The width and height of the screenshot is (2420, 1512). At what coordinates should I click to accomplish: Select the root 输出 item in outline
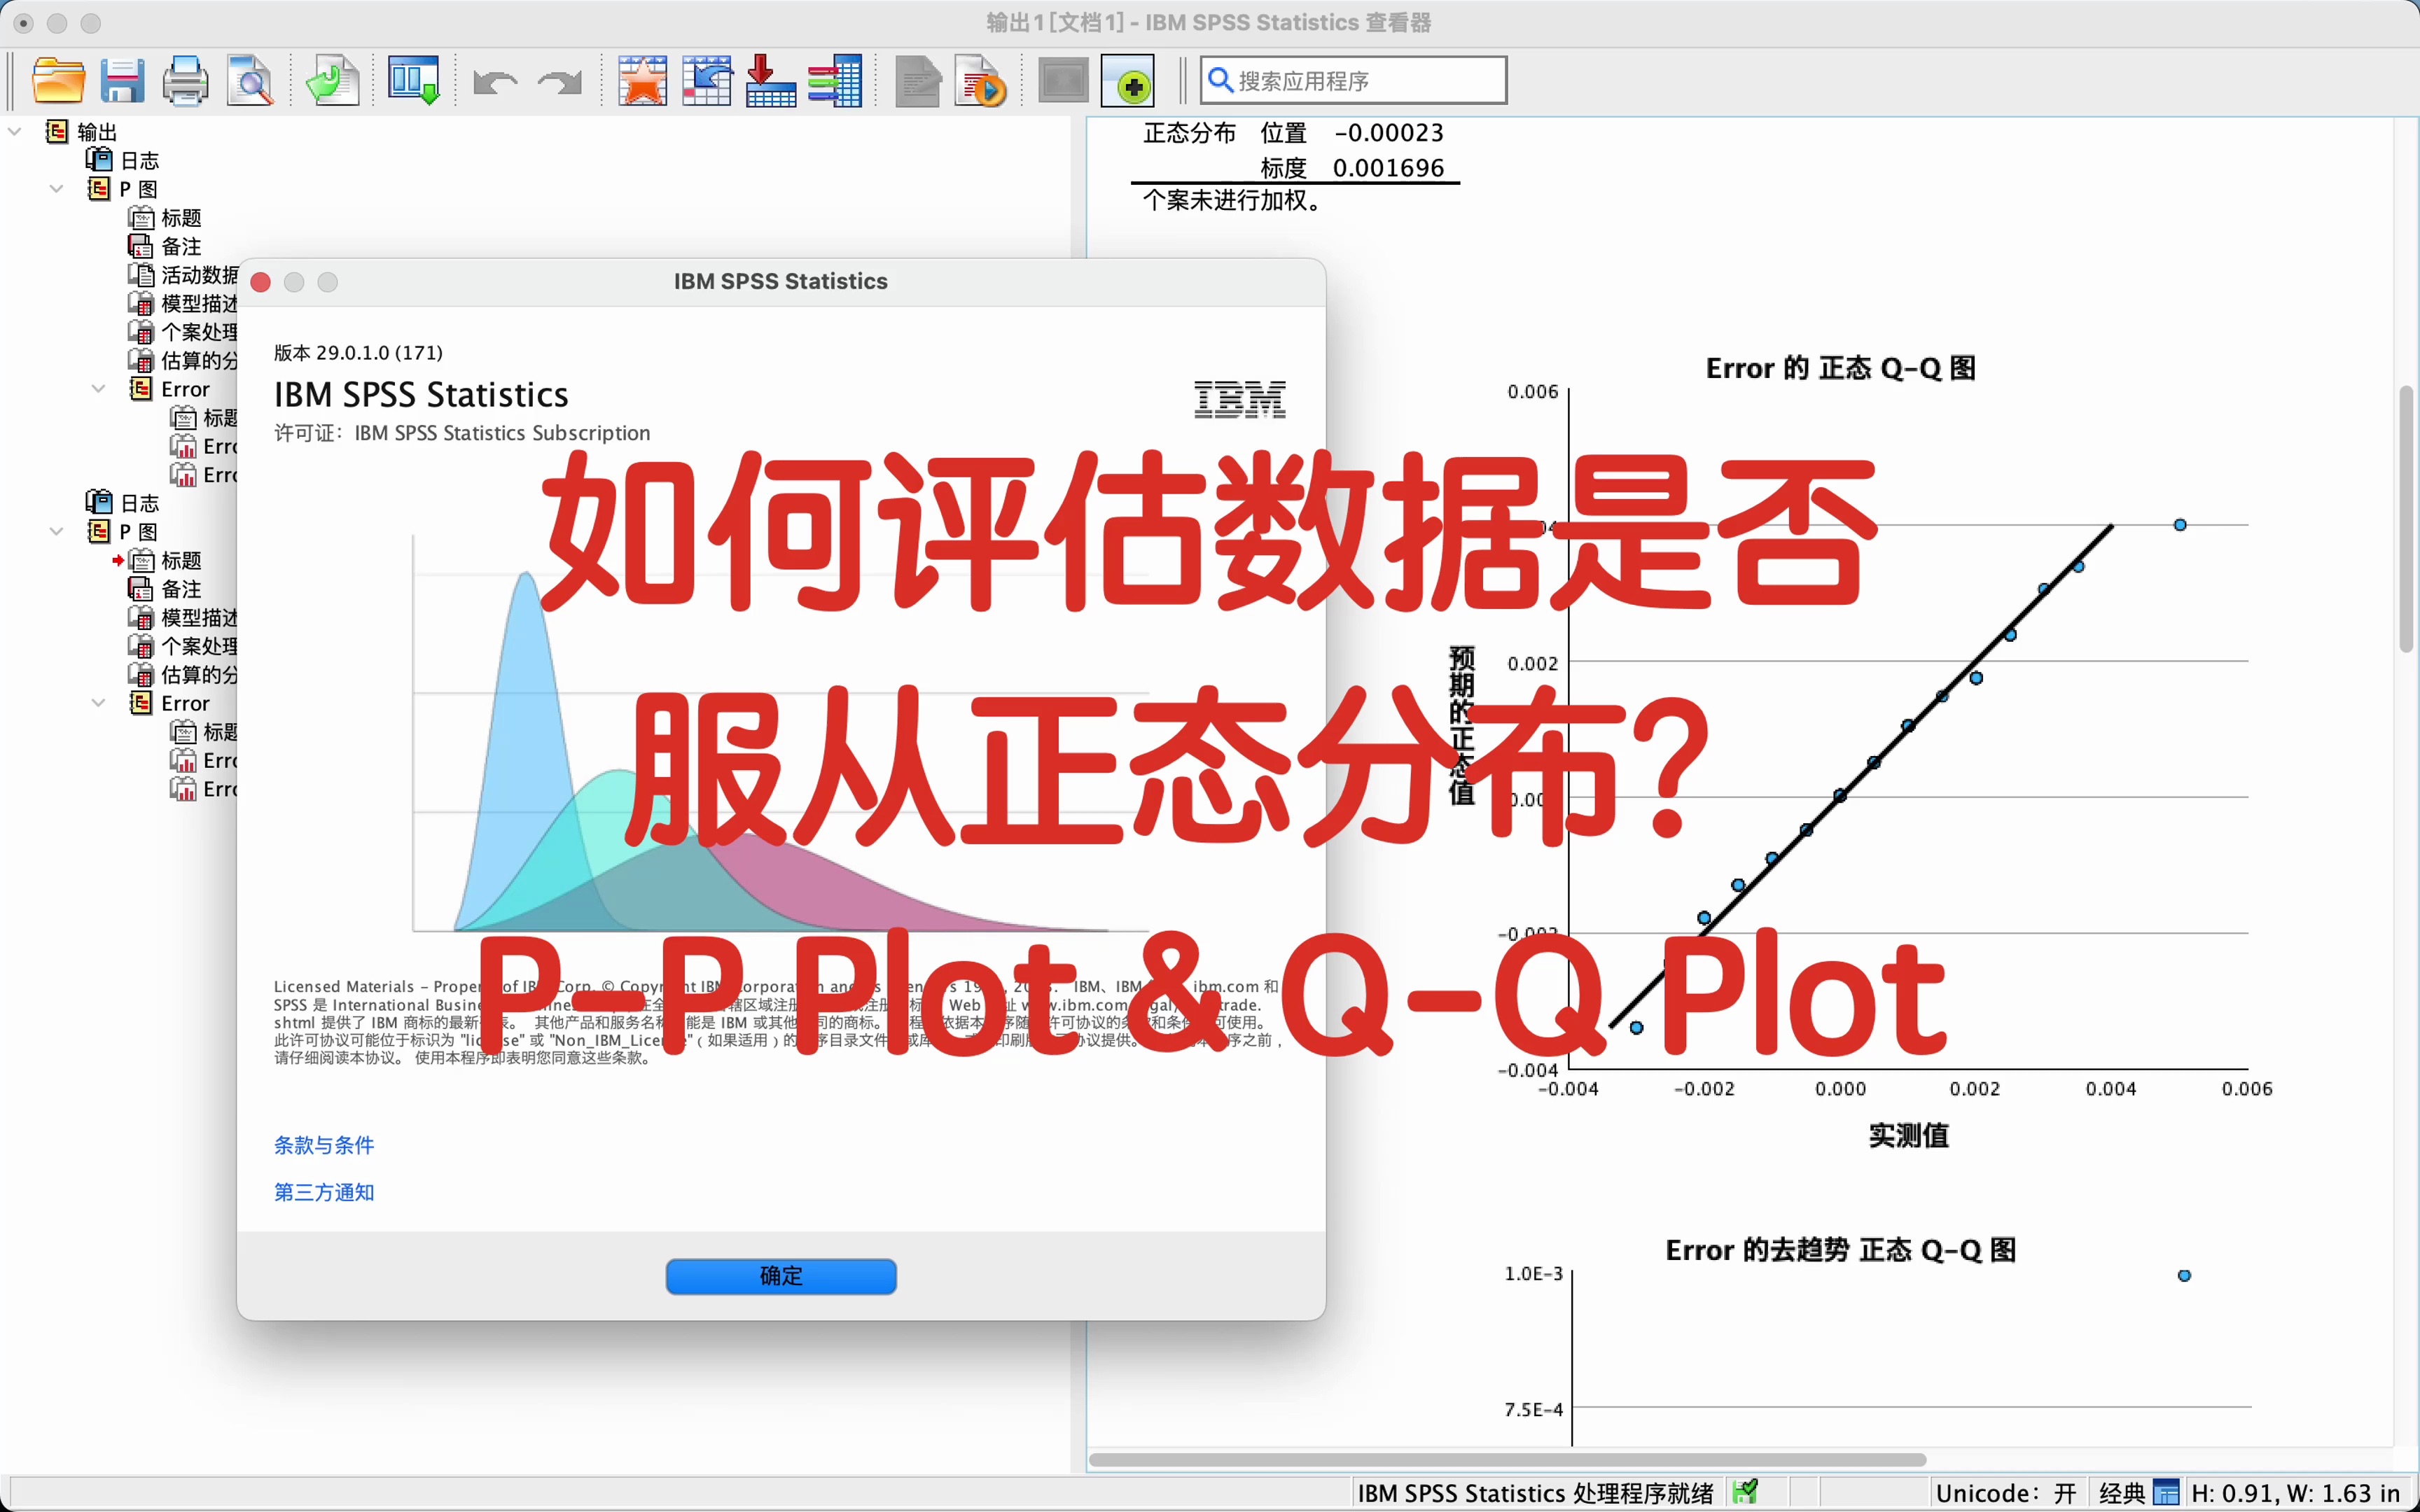click(82, 132)
